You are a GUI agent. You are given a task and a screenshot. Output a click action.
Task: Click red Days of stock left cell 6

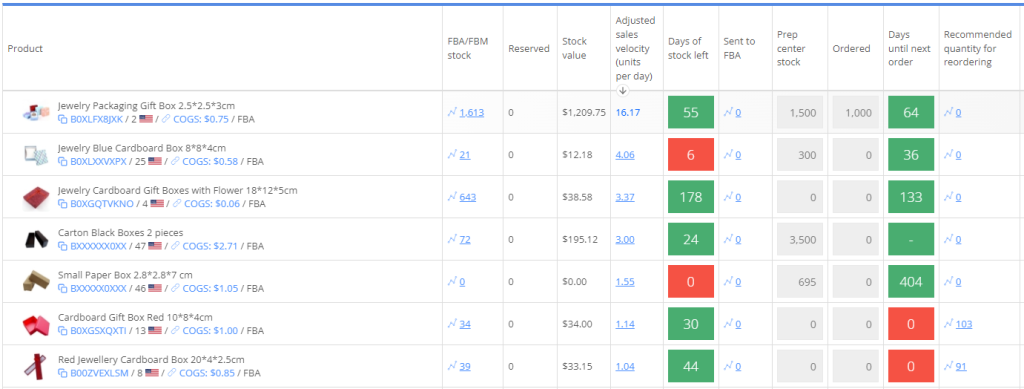pos(691,155)
